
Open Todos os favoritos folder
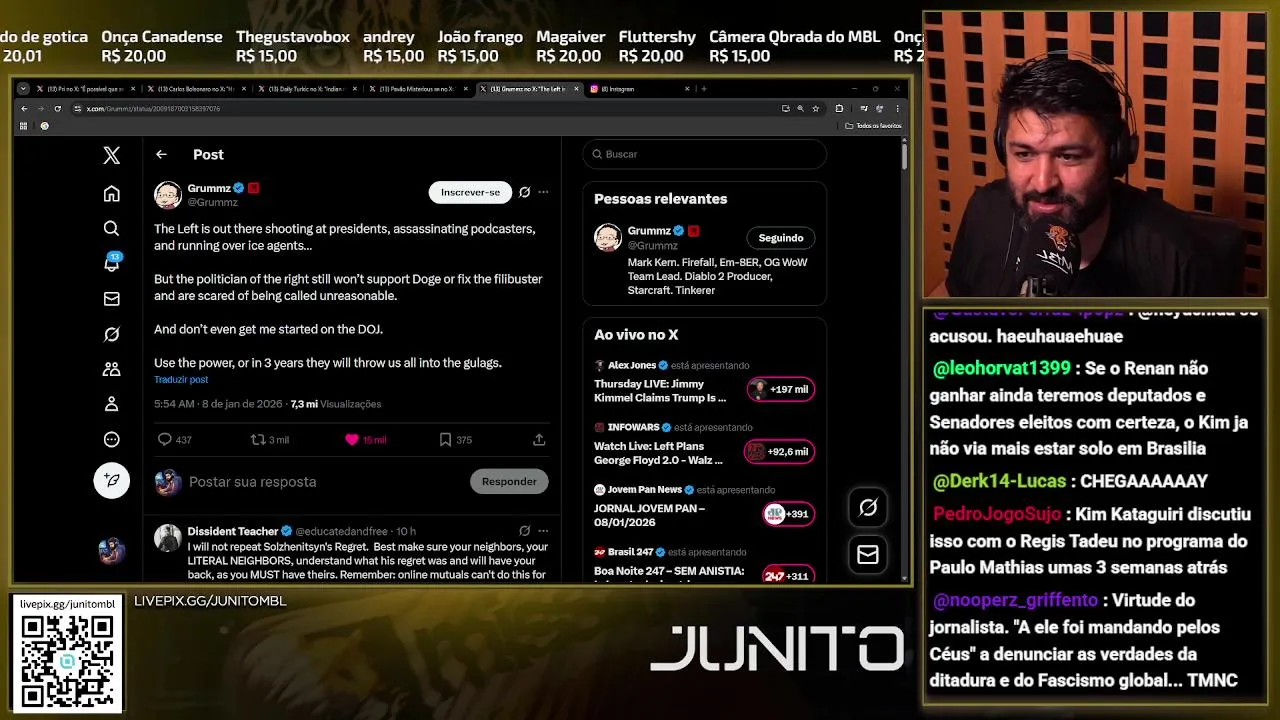pyautogui.click(x=874, y=126)
